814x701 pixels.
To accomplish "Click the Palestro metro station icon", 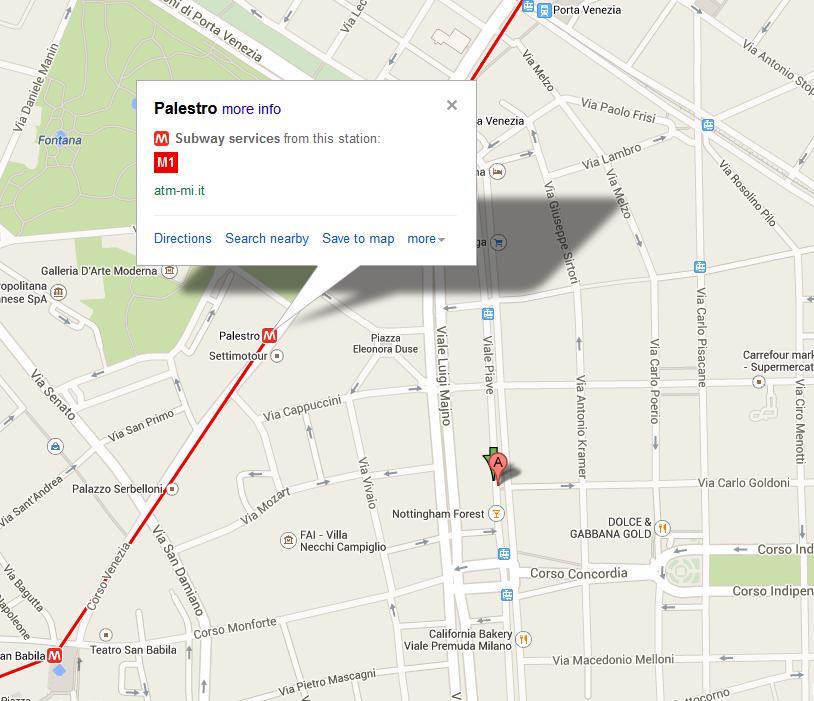I will pyautogui.click(x=269, y=335).
